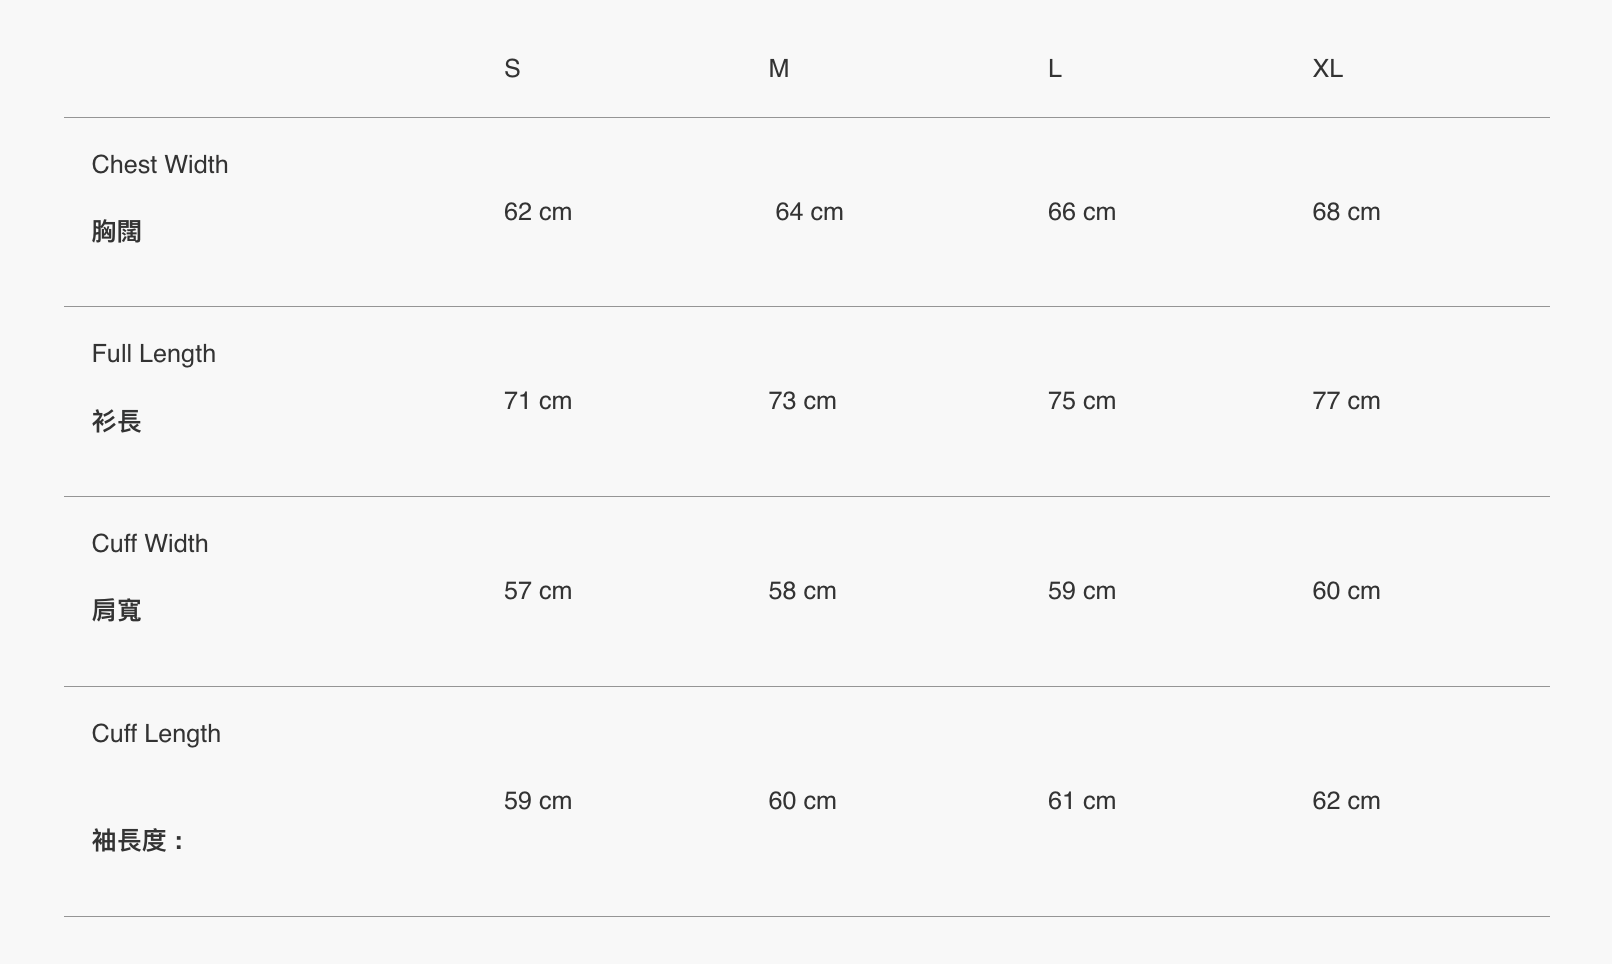Screen dimensions: 1612x964
Task: Click the 71 cm full length cell
Action: pyautogui.click(x=538, y=401)
